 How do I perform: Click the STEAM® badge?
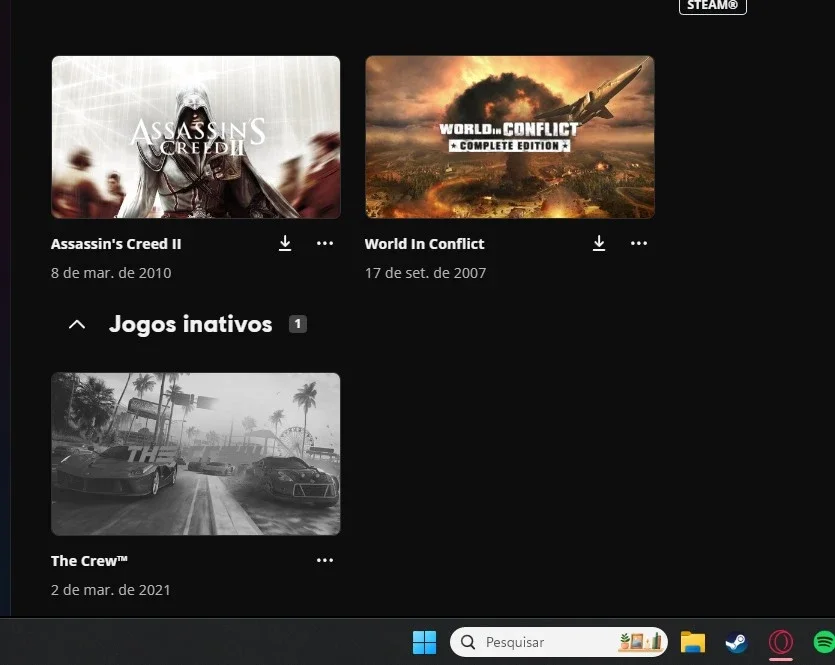pyautogui.click(x=713, y=6)
